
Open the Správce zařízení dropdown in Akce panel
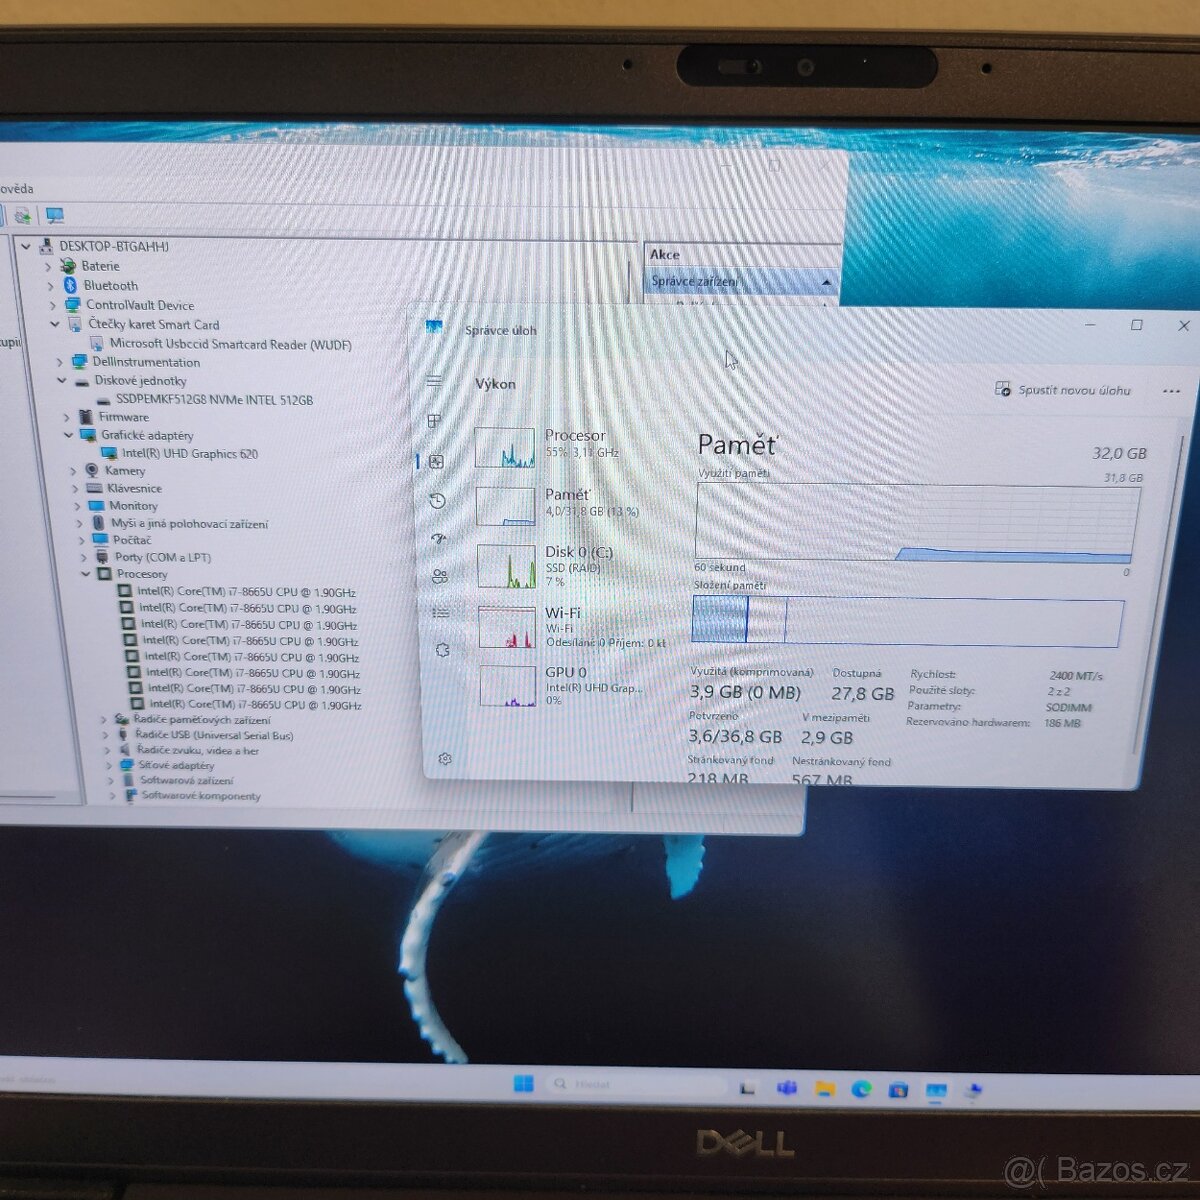pos(826,282)
